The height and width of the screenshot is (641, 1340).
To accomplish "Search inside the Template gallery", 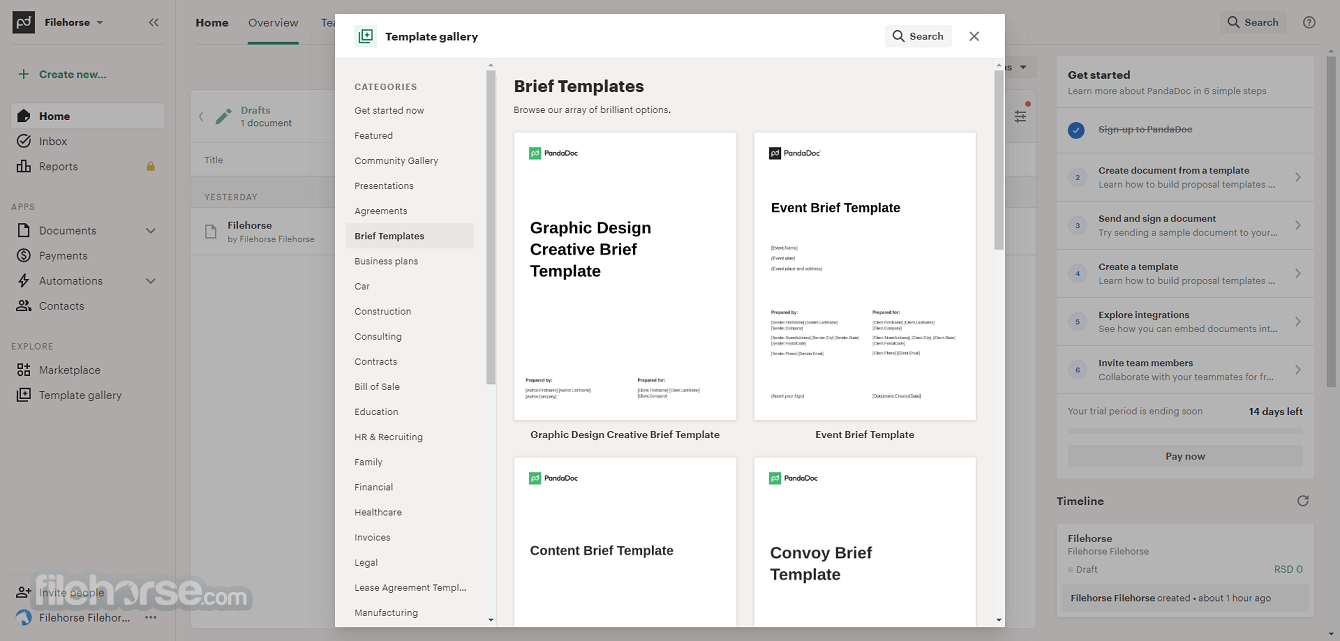I will 918,36.
